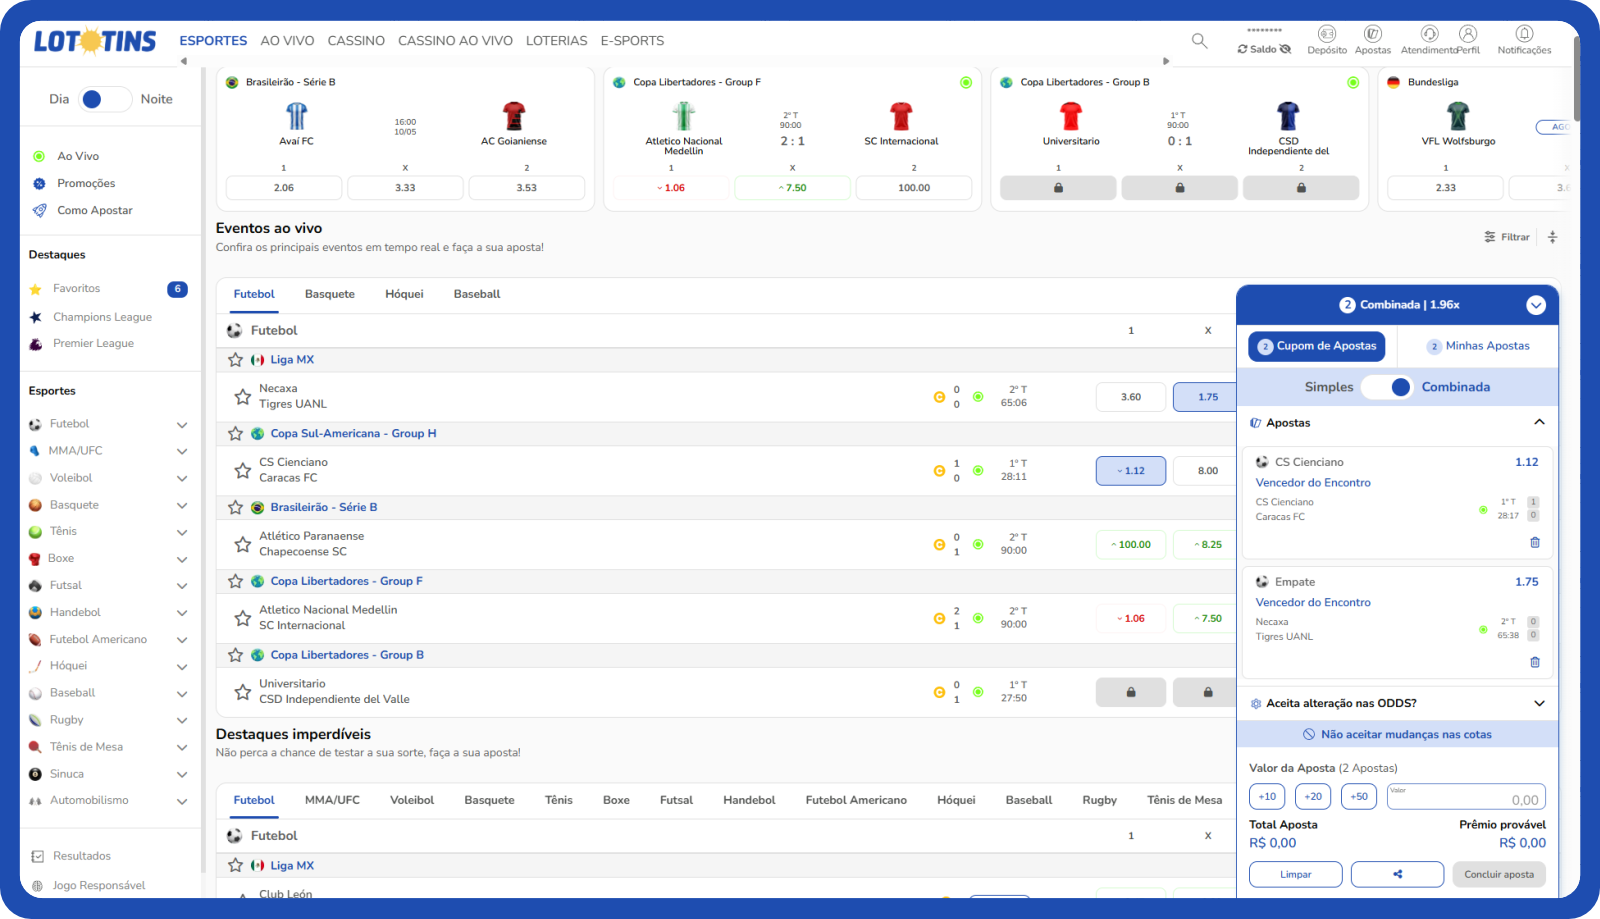Favorite the Necaxa vs Tigres UANL match star

pos(242,397)
